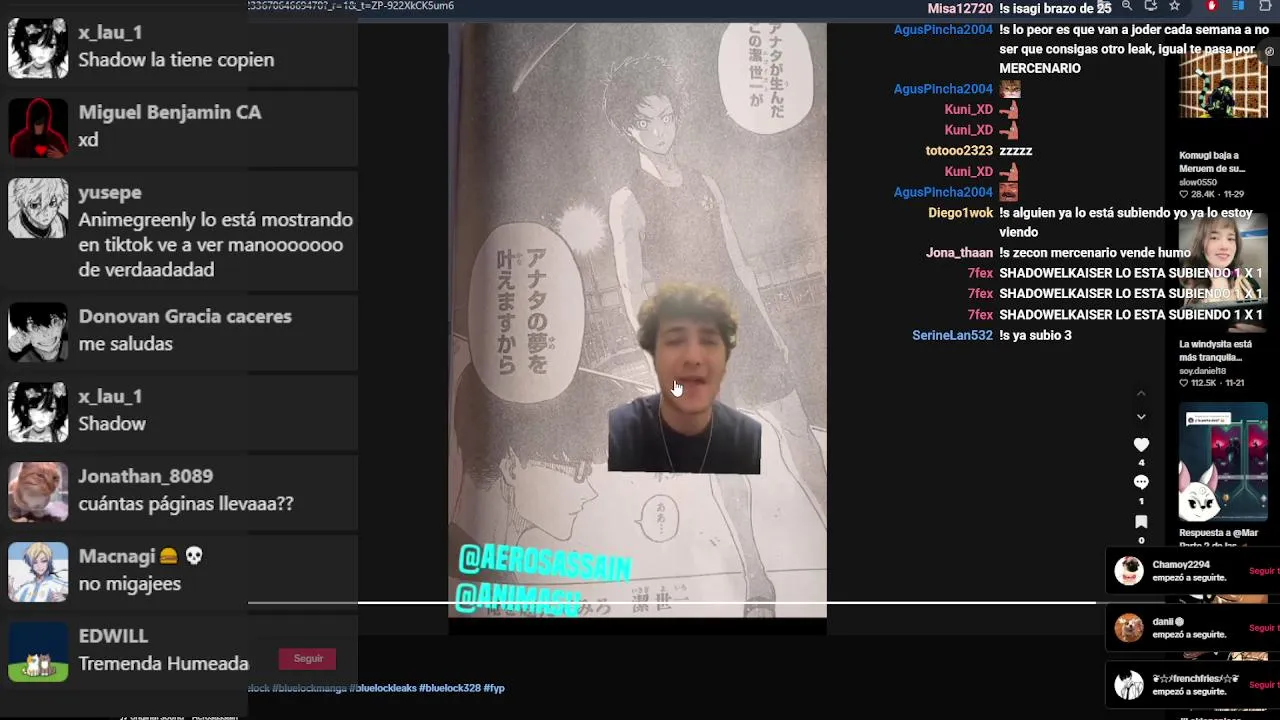
Task: Open the red browser extension icon
Action: point(1212,6)
